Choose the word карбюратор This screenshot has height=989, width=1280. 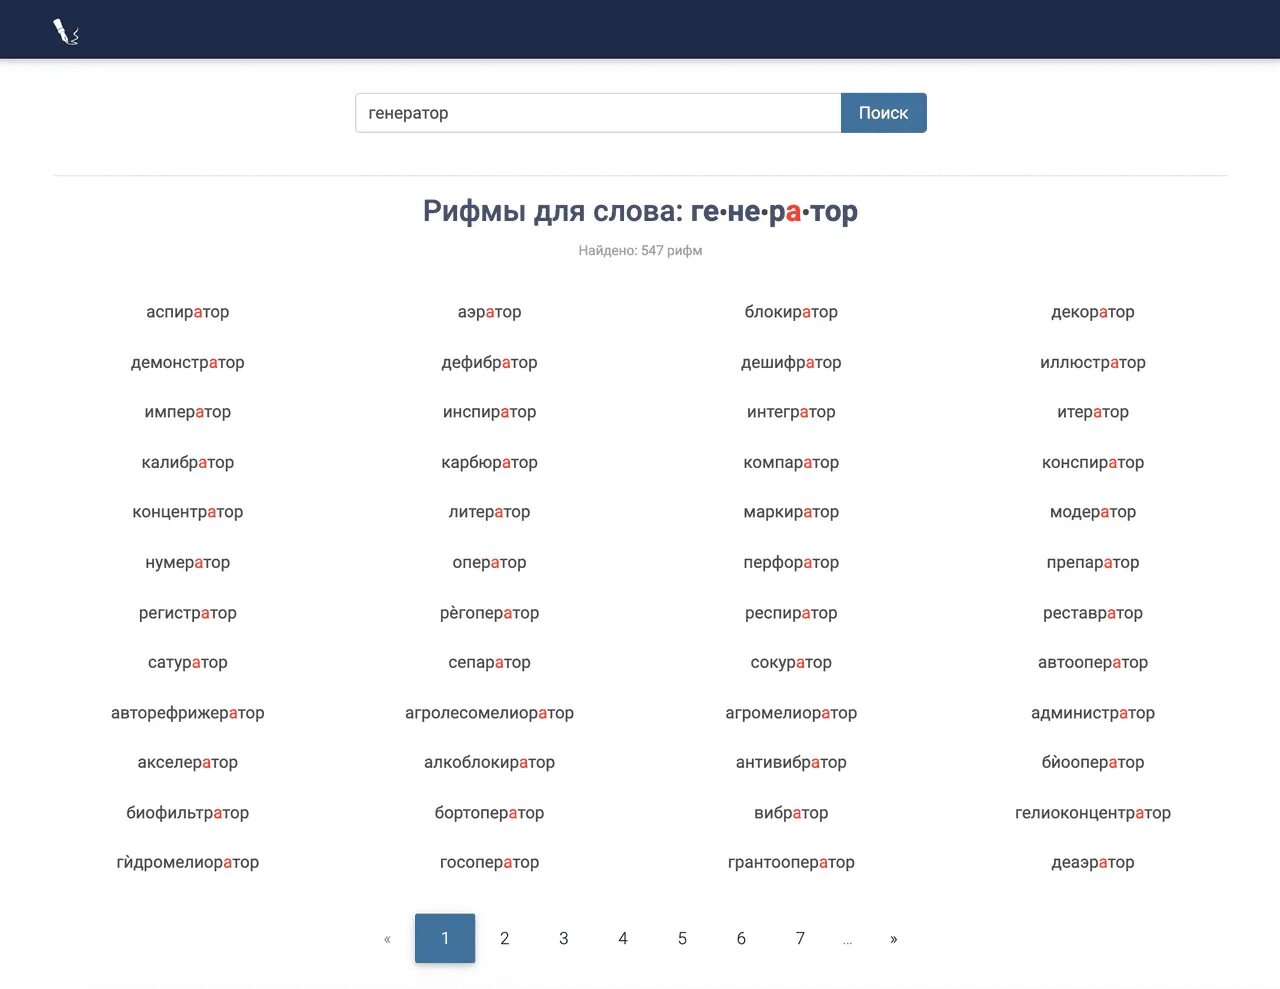coord(490,462)
